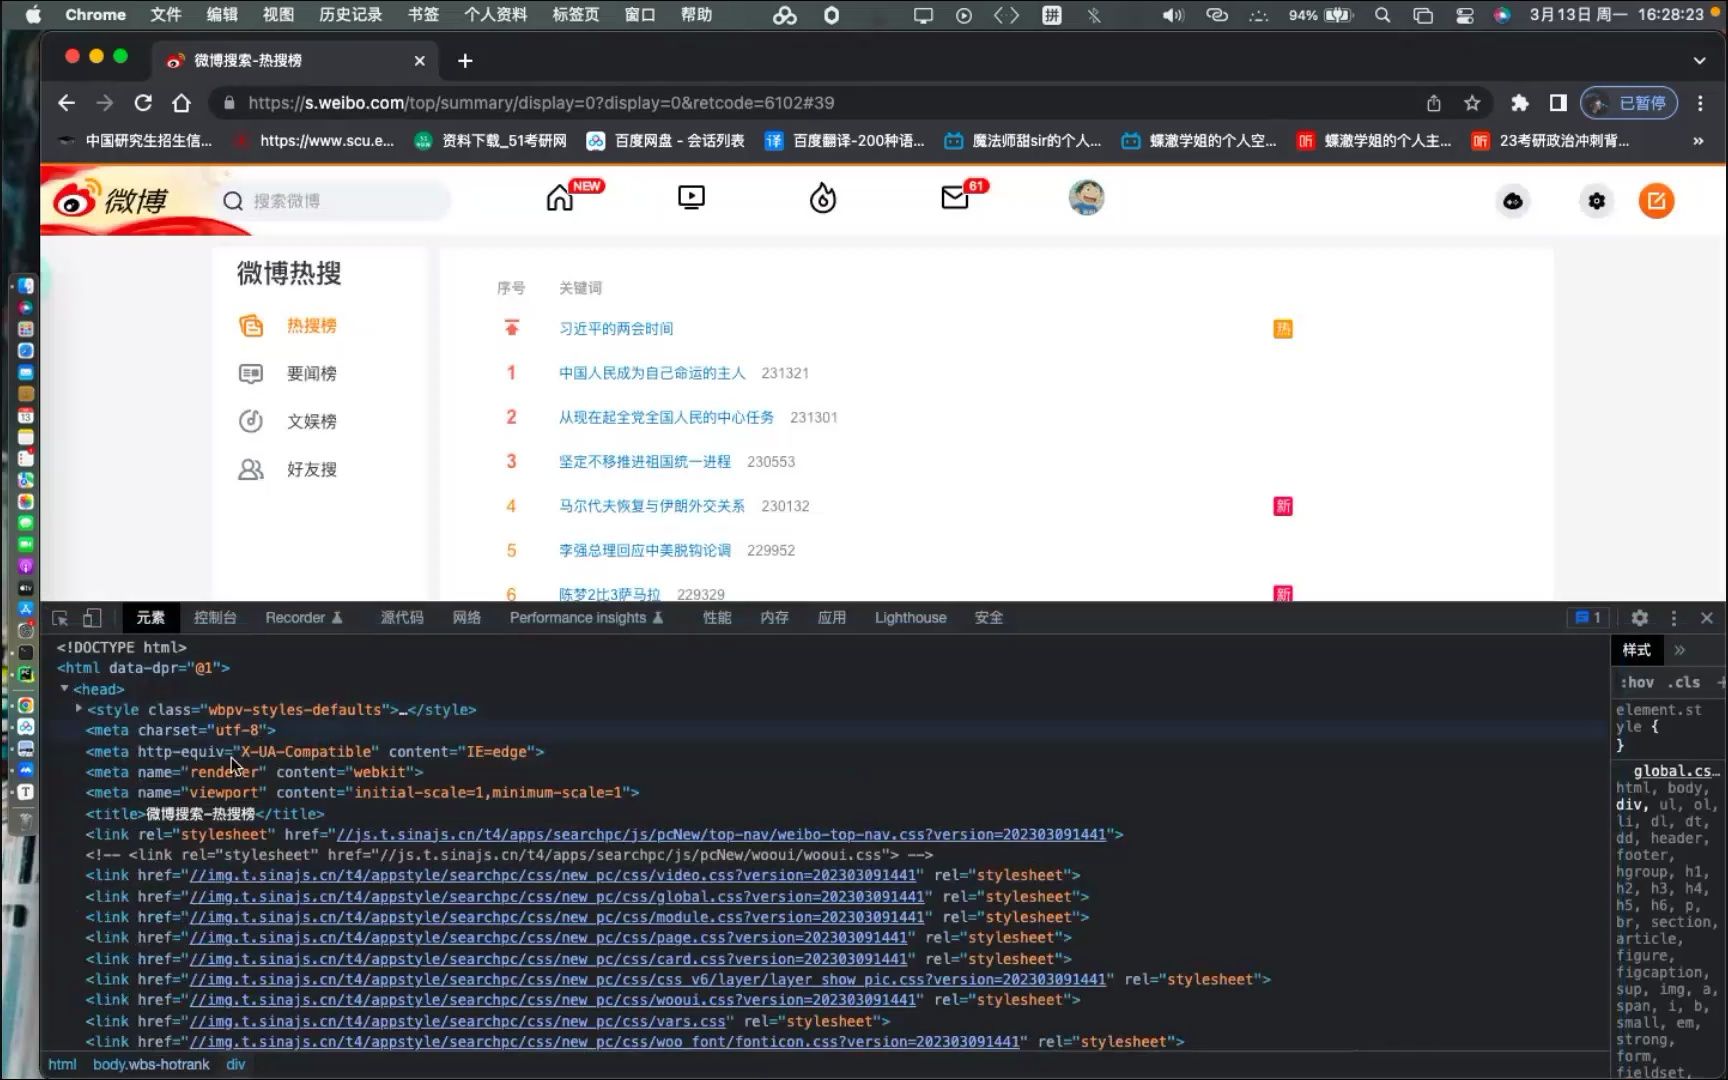Close the 微博搜索-热搜榜 browser tab

(x=419, y=61)
